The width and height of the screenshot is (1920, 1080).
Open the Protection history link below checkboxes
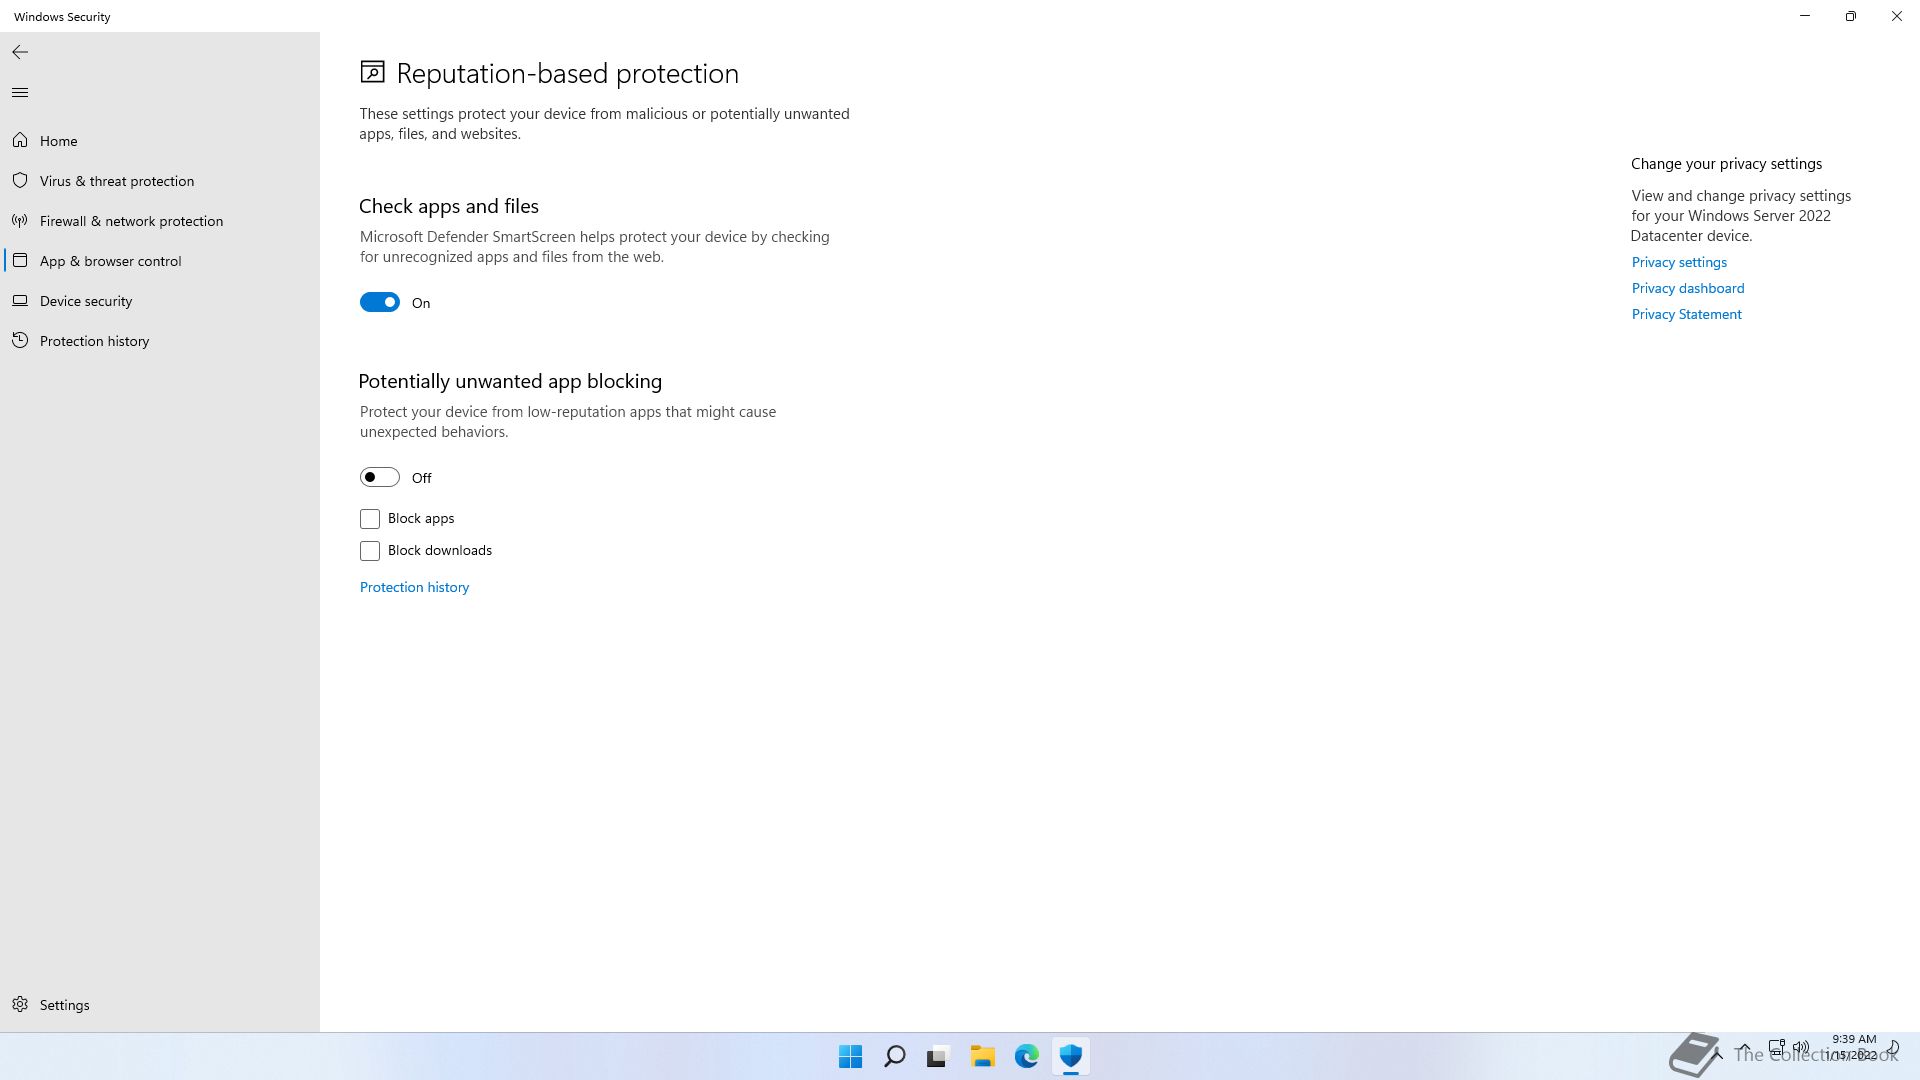click(414, 587)
